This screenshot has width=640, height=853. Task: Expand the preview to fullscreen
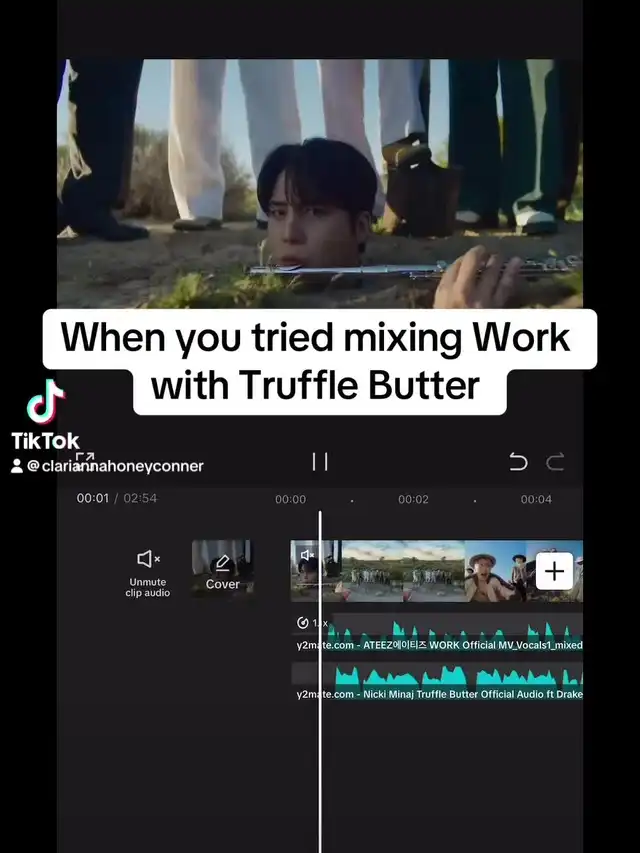click(85, 460)
